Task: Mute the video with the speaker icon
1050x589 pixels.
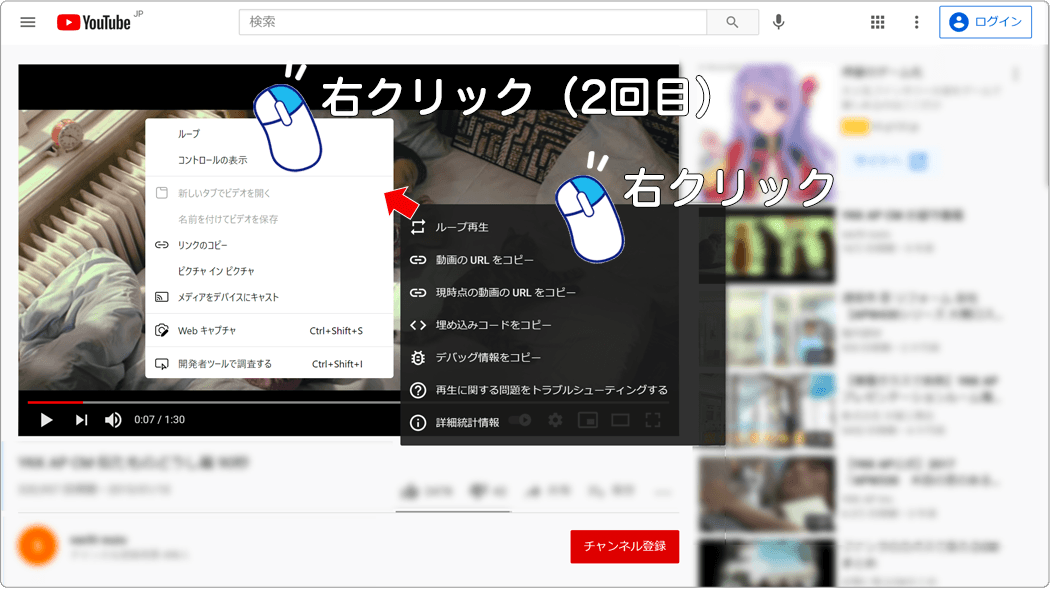Action: (x=113, y=420)
